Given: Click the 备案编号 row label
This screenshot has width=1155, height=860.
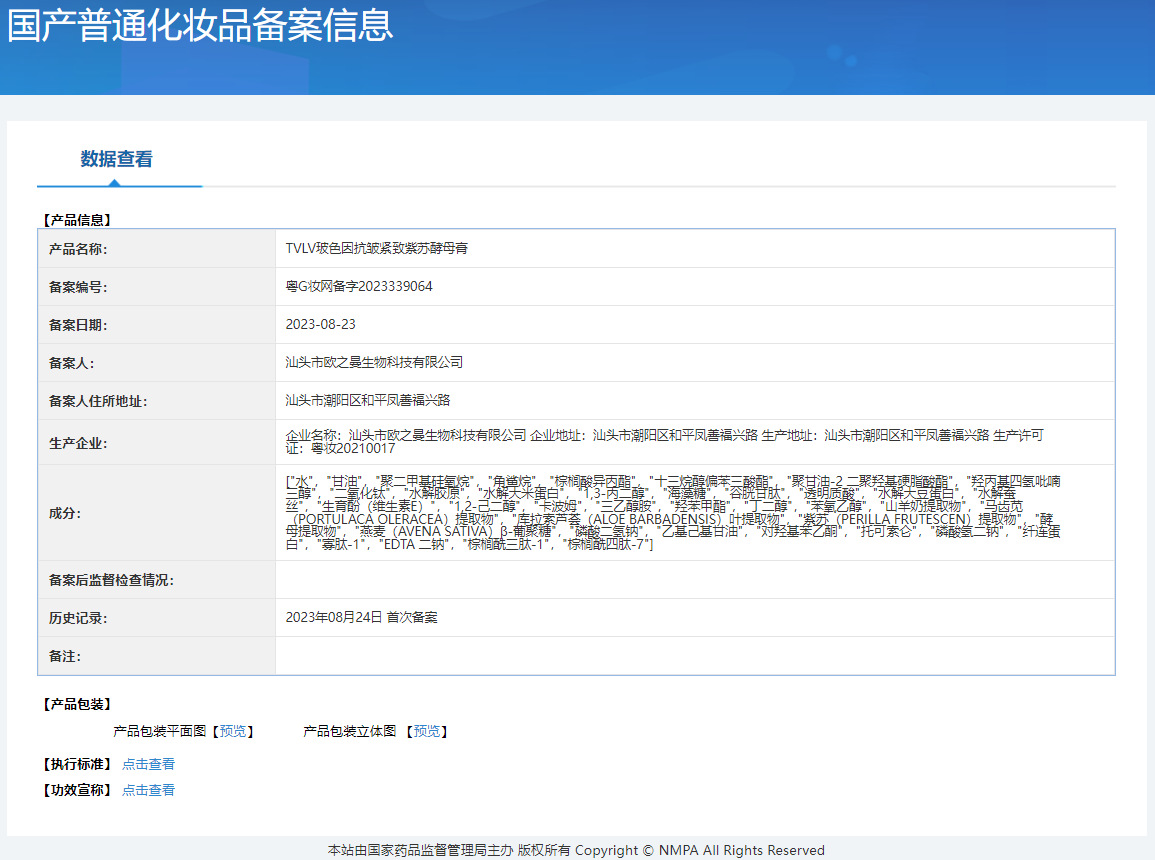Looking at the screenshot, I should click(78, 287).
